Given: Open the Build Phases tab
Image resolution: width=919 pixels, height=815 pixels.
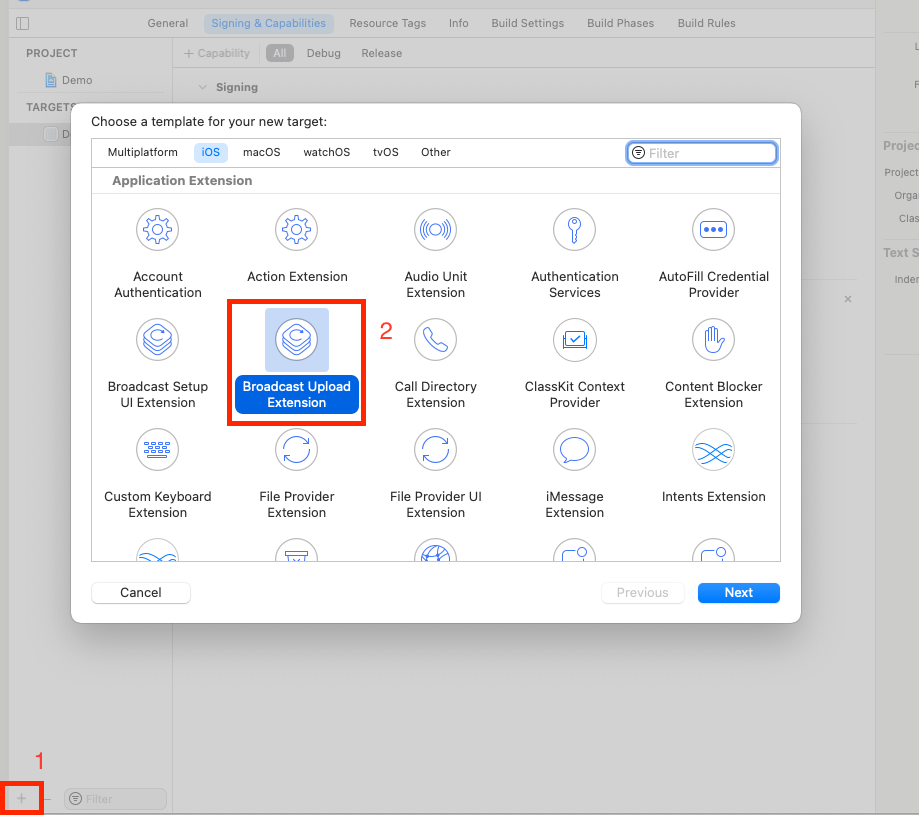Looking at the screenshot, I should [620, 23].
